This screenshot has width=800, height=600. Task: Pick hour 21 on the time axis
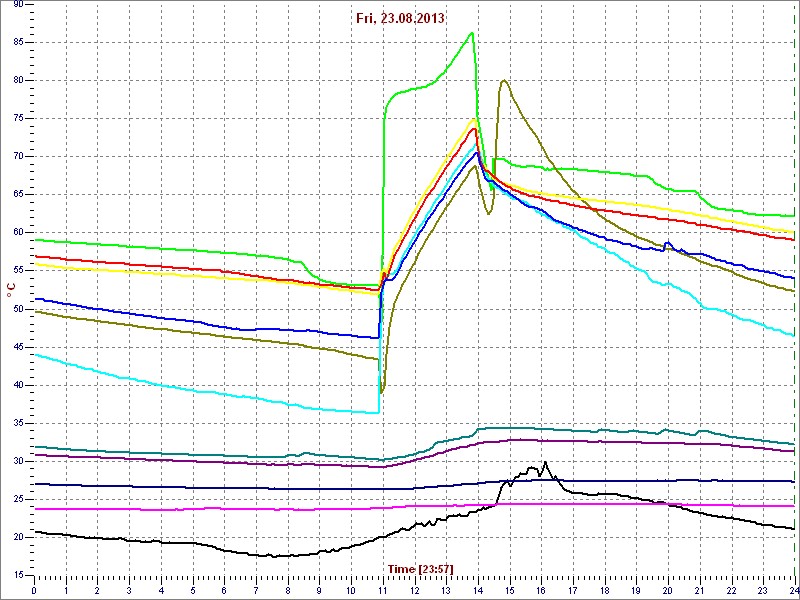(x=699, y=590)
